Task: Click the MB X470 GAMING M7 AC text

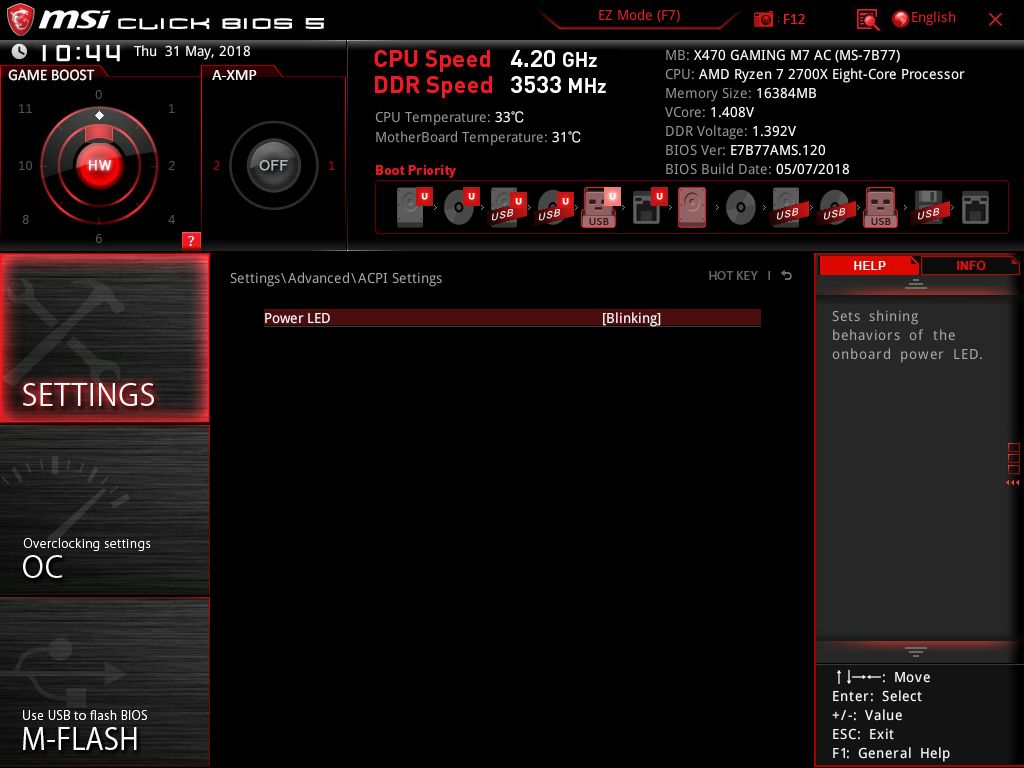Action: [x=782, y=55]
